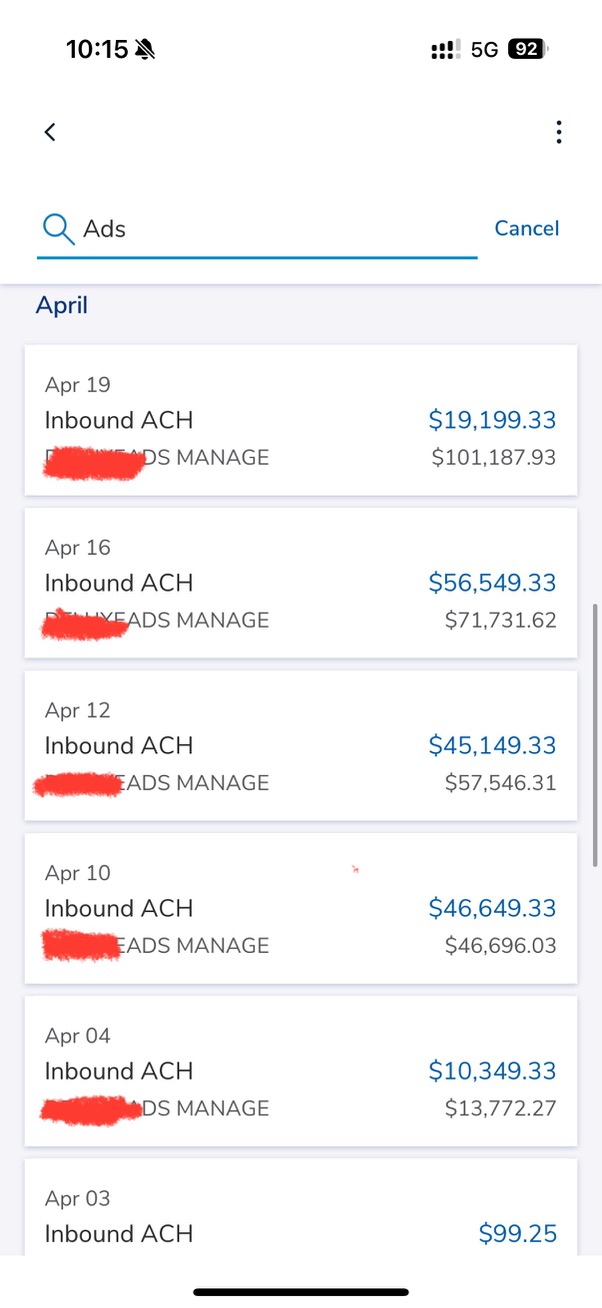Tap the magnifying glass search icon
Viewport: 602px width, 1308px height.
pyautogui.click(x=58, y=229)
